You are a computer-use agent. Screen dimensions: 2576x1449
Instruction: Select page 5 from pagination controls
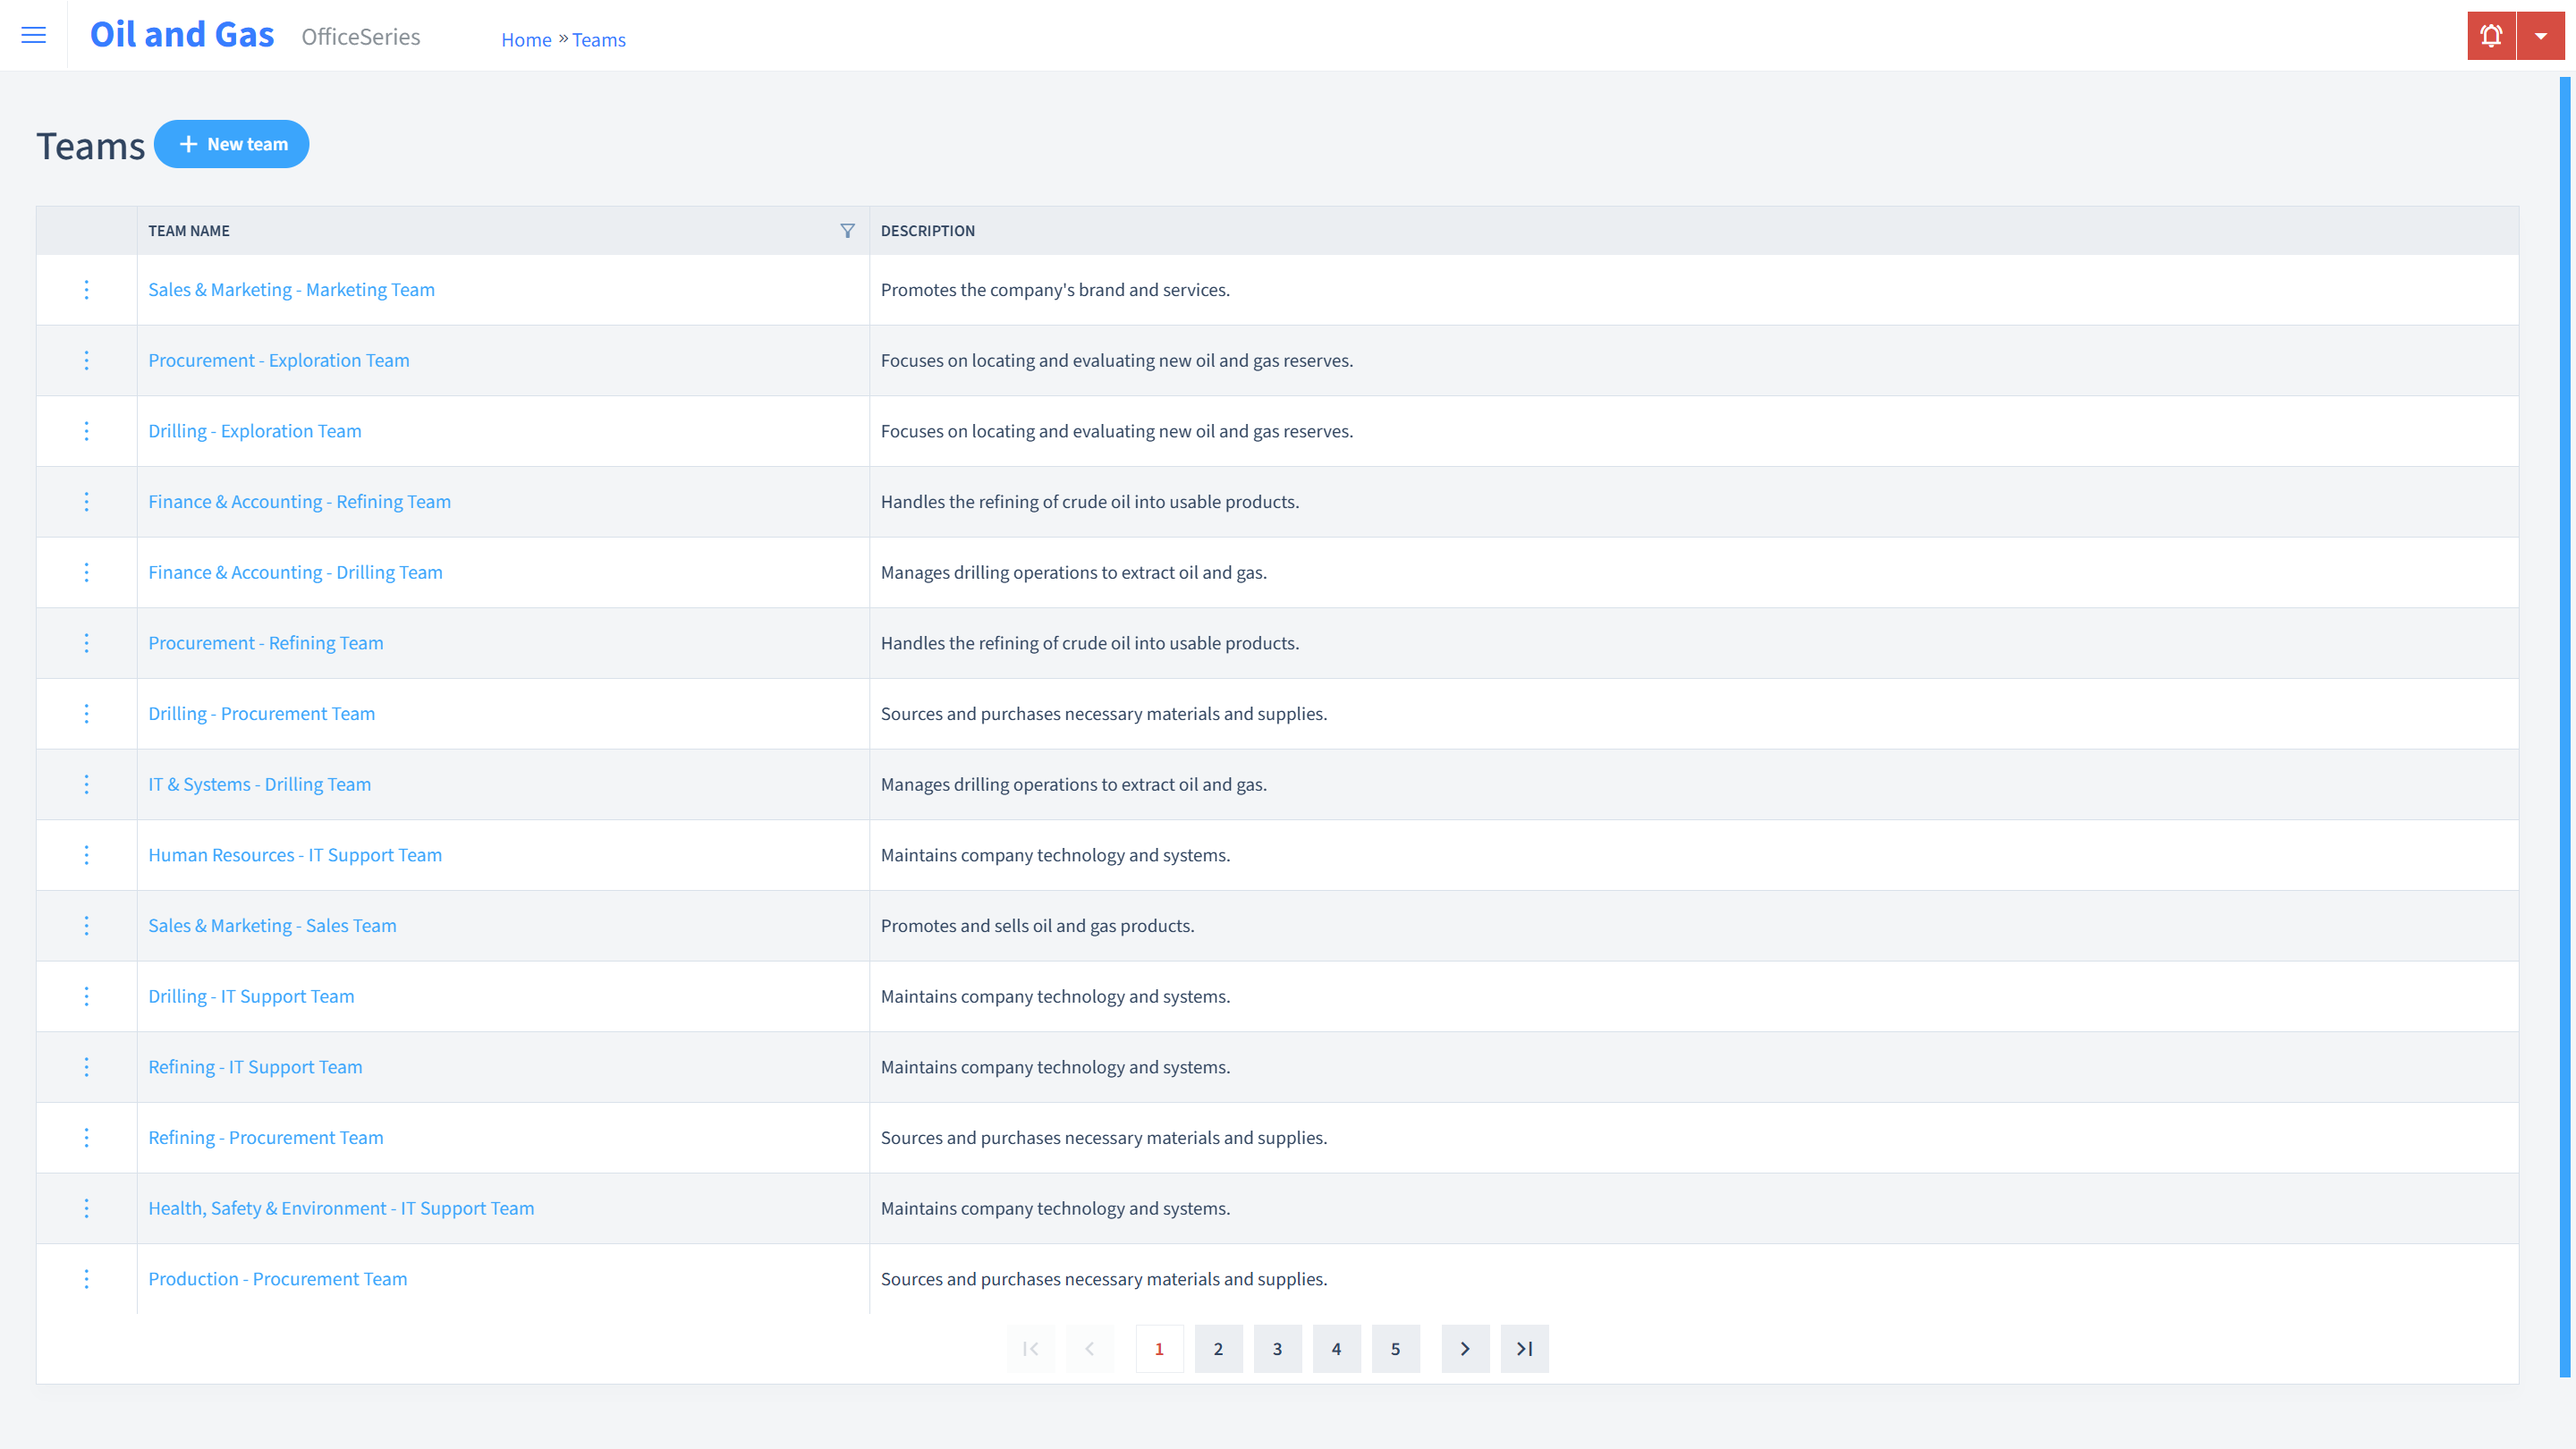click(1396, 1348)
